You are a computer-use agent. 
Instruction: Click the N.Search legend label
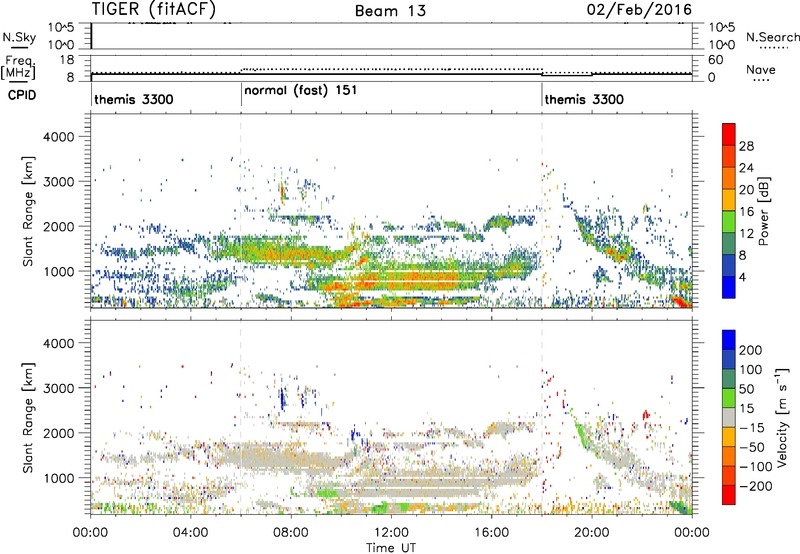[772, 37]
